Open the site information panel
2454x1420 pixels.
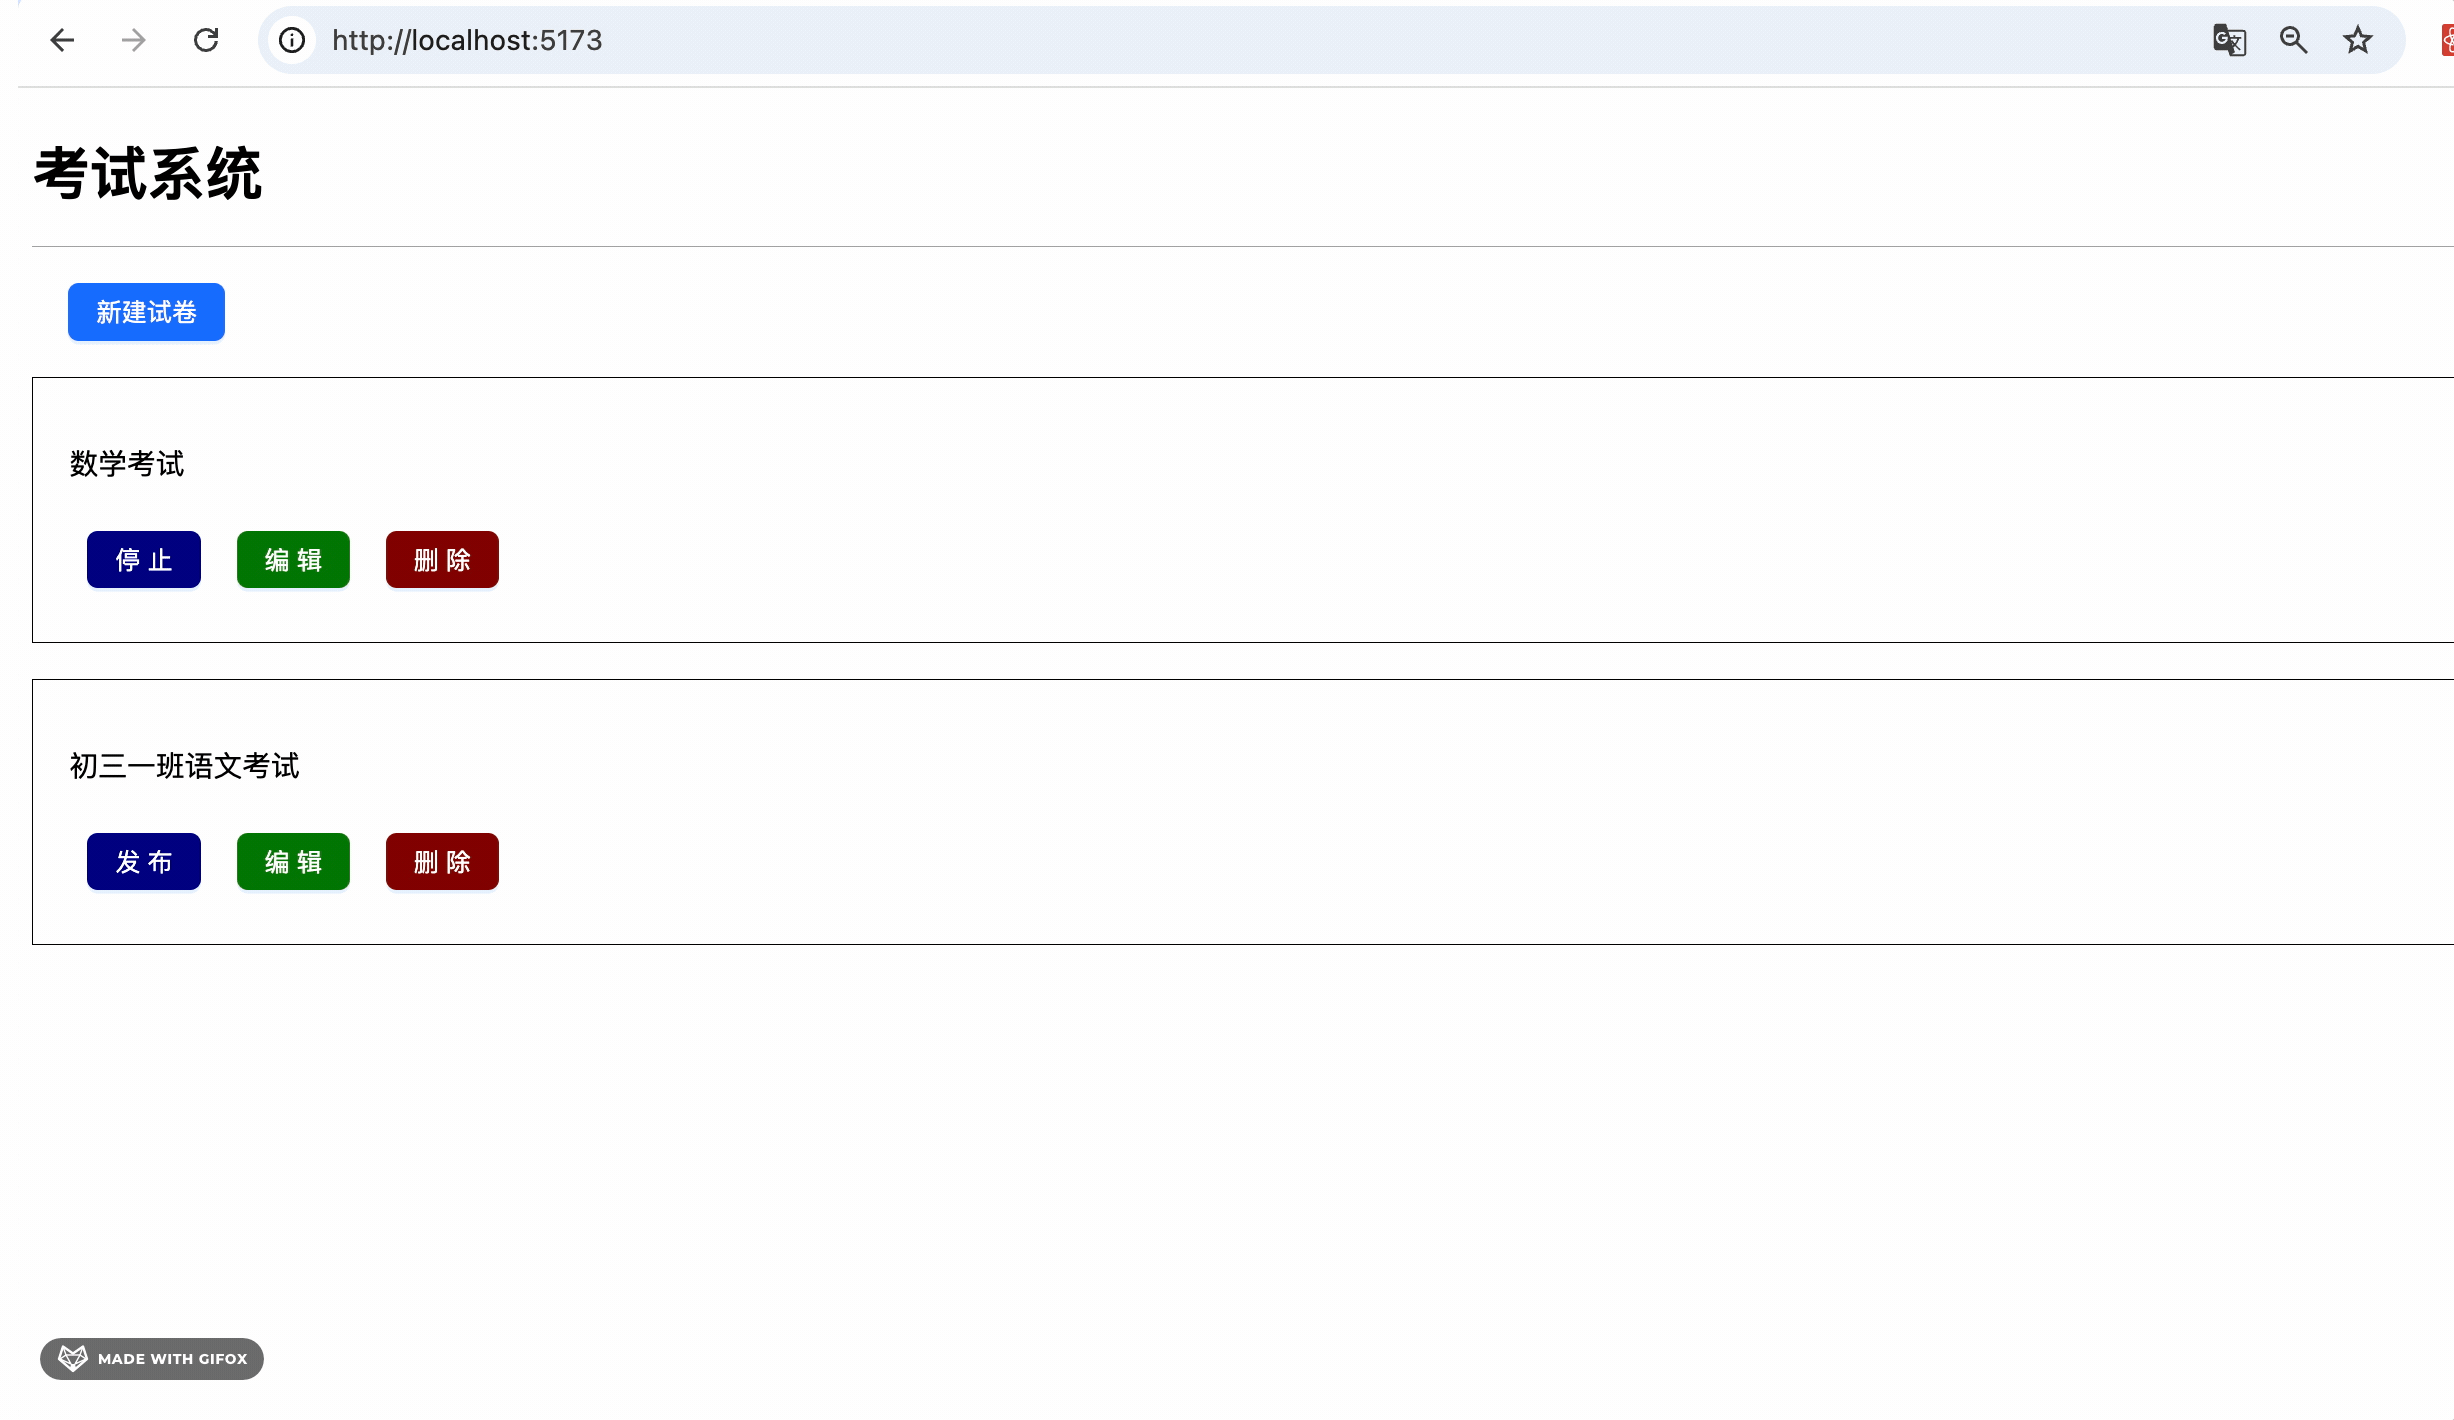291,40
